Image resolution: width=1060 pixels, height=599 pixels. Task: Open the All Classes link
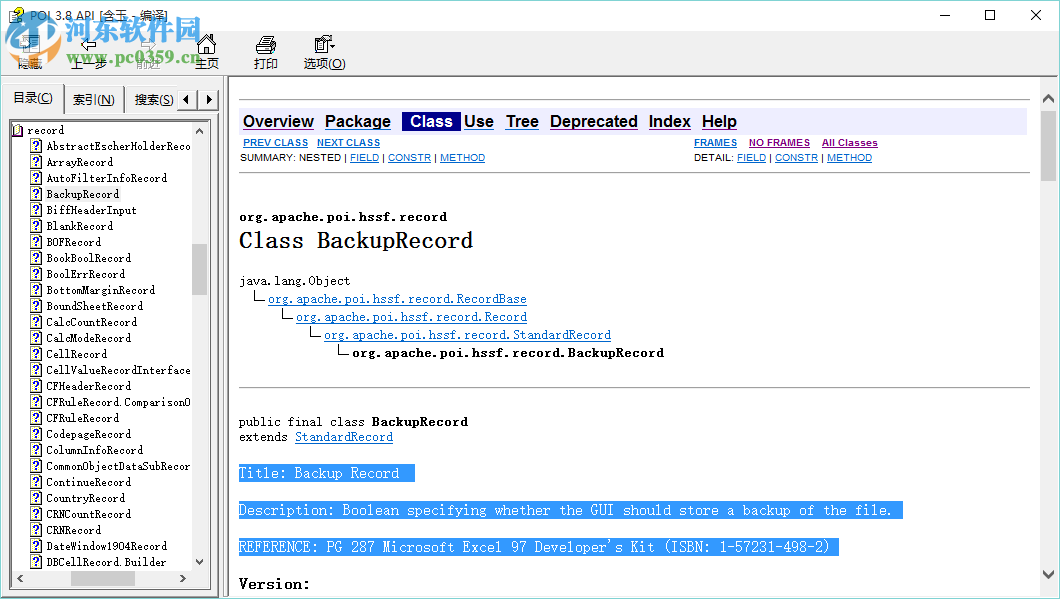[x=850, y=143]
